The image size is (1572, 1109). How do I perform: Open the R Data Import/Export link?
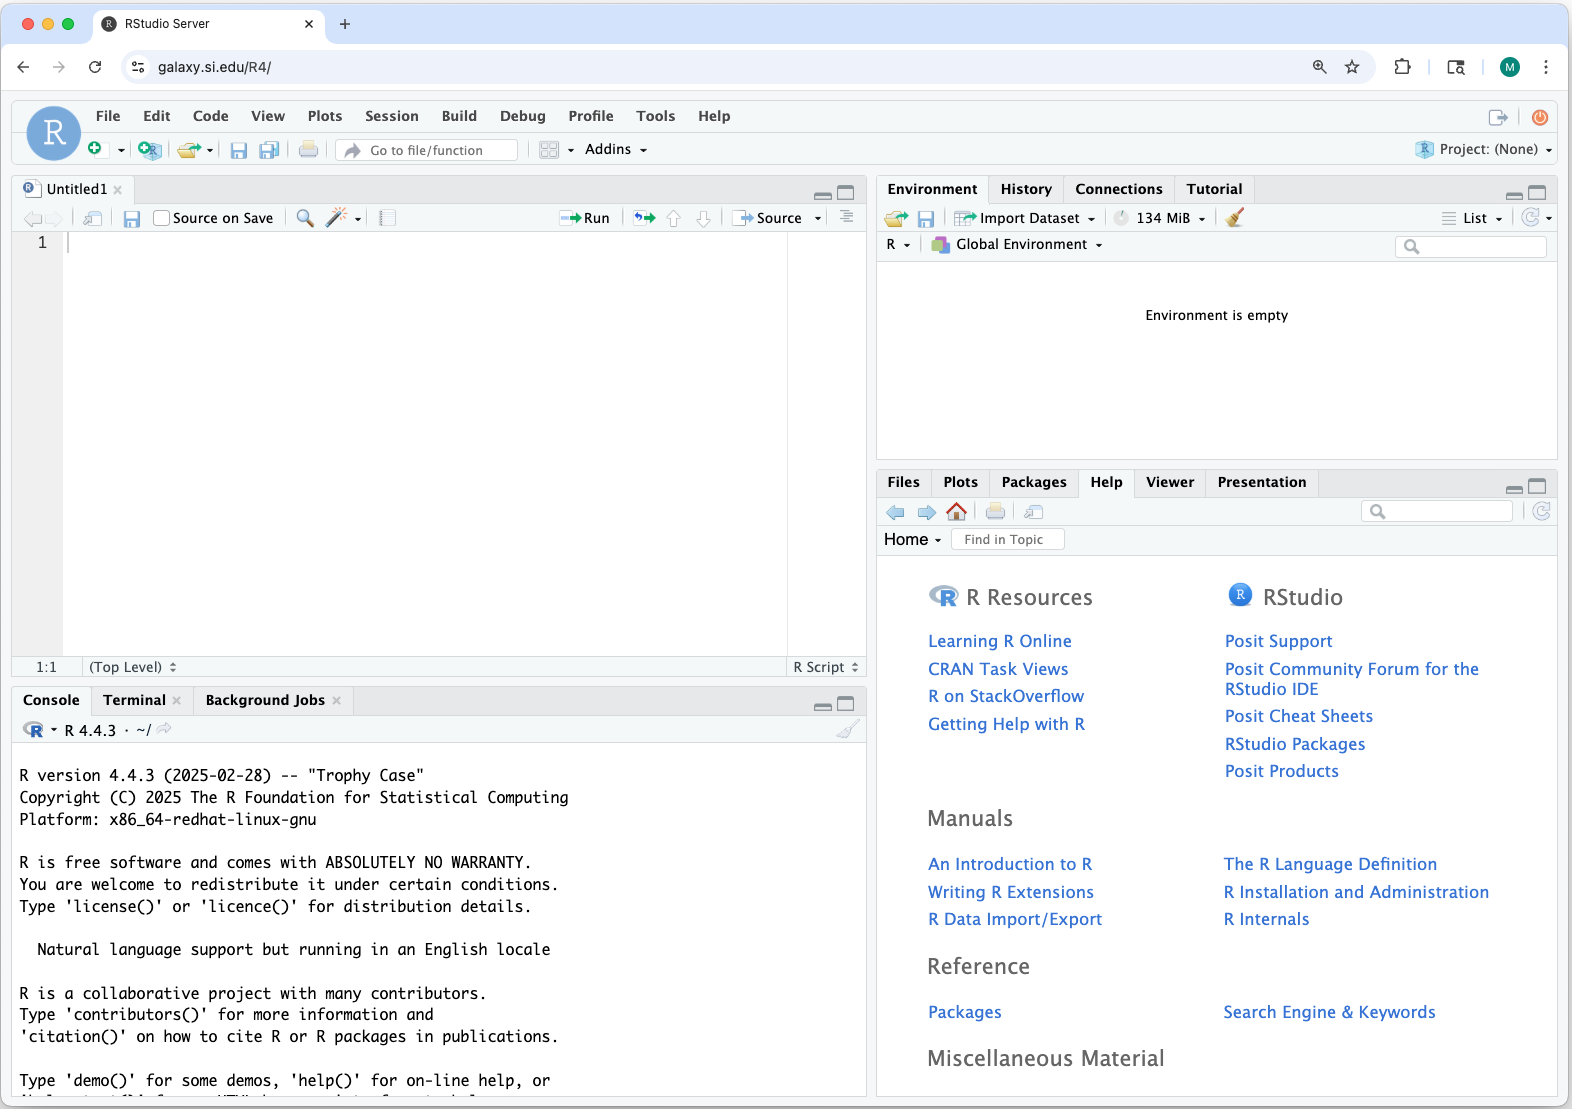coord(1015,919)
